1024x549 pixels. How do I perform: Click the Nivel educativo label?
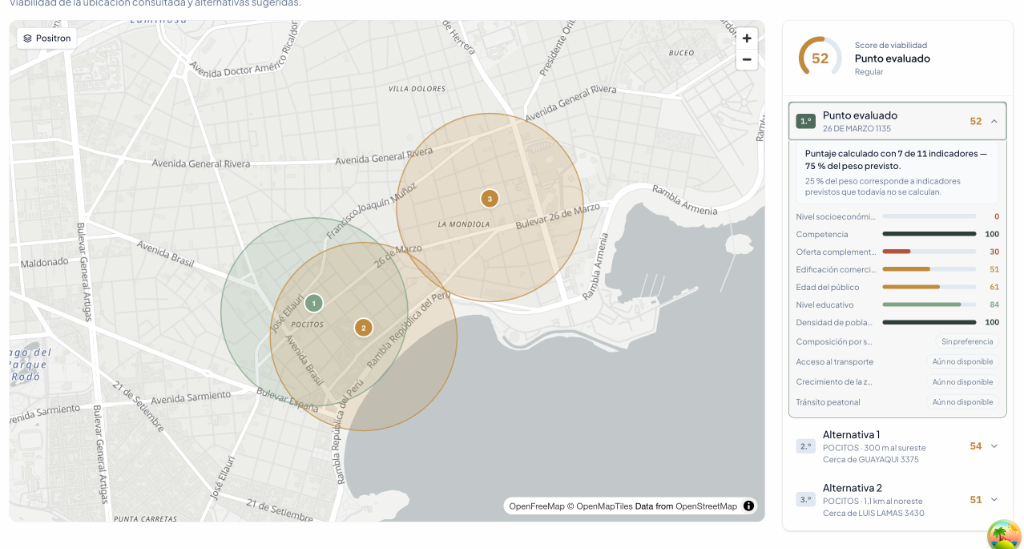(x=825, y=305)
